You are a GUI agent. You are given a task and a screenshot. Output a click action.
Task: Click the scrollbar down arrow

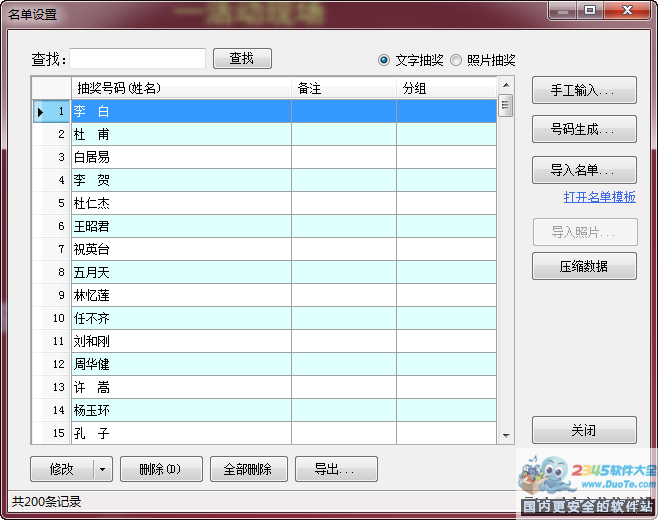pyautogui.click(x=506, y=436)
